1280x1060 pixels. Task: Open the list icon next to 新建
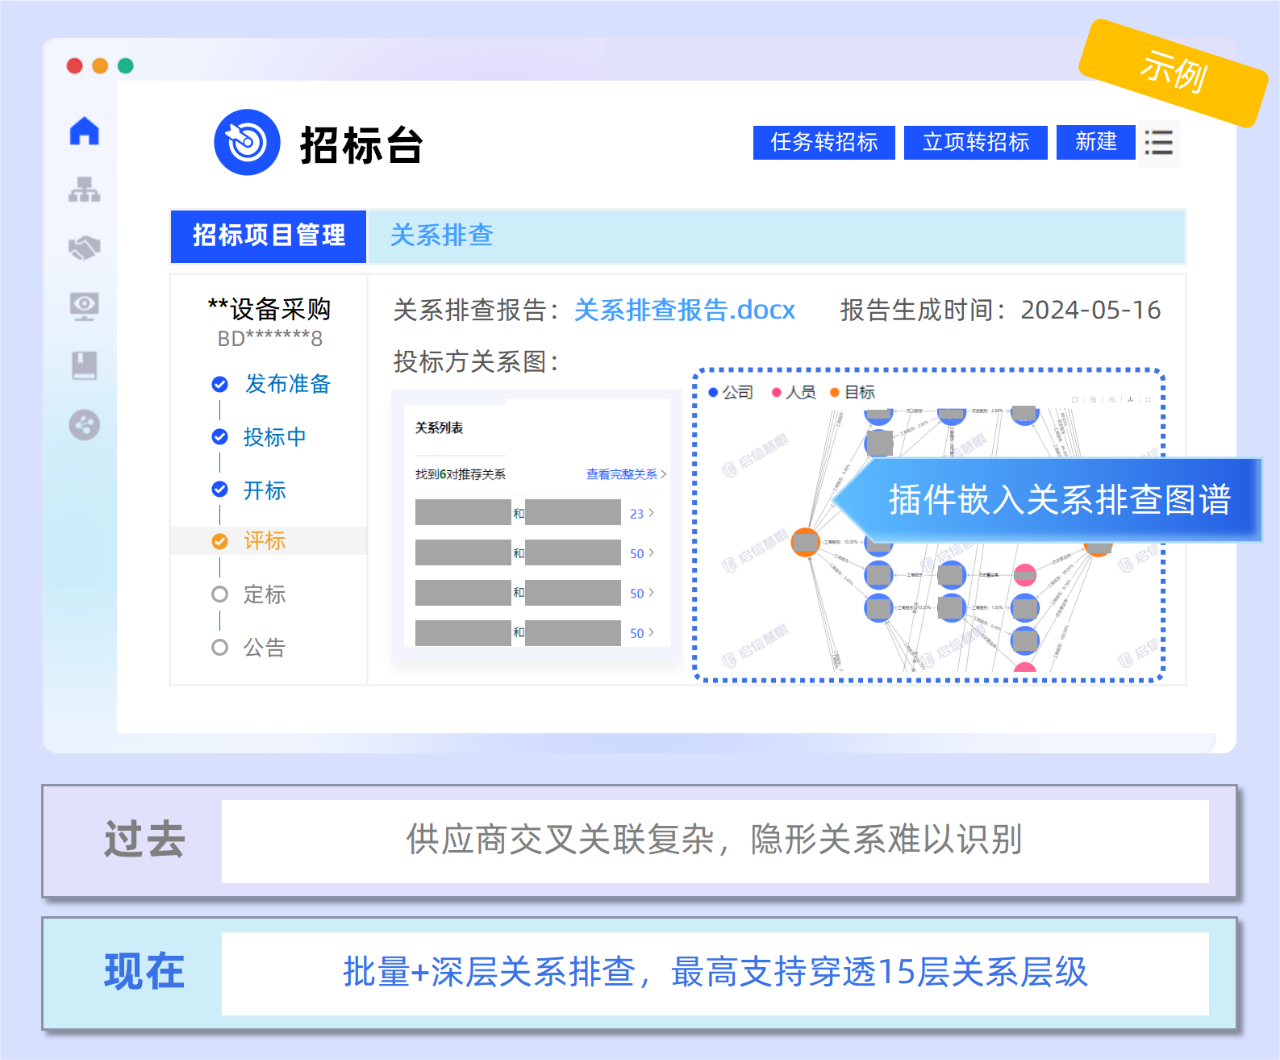(1159, 143)
